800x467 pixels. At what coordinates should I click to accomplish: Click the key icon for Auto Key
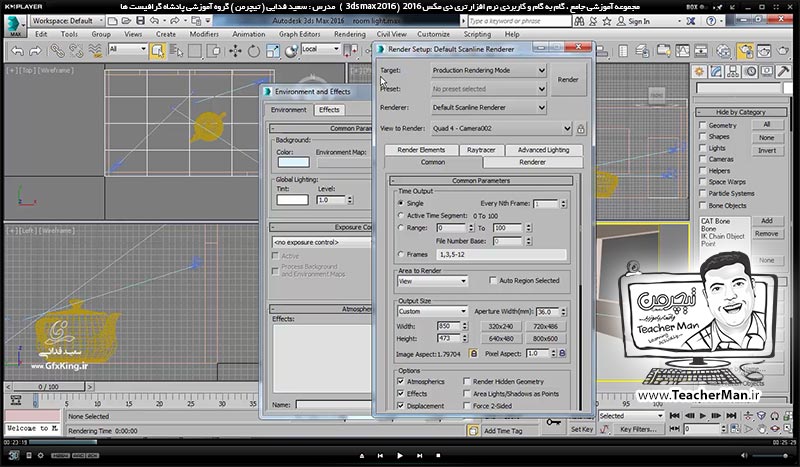pyautogui.click(x=554, y=422)
